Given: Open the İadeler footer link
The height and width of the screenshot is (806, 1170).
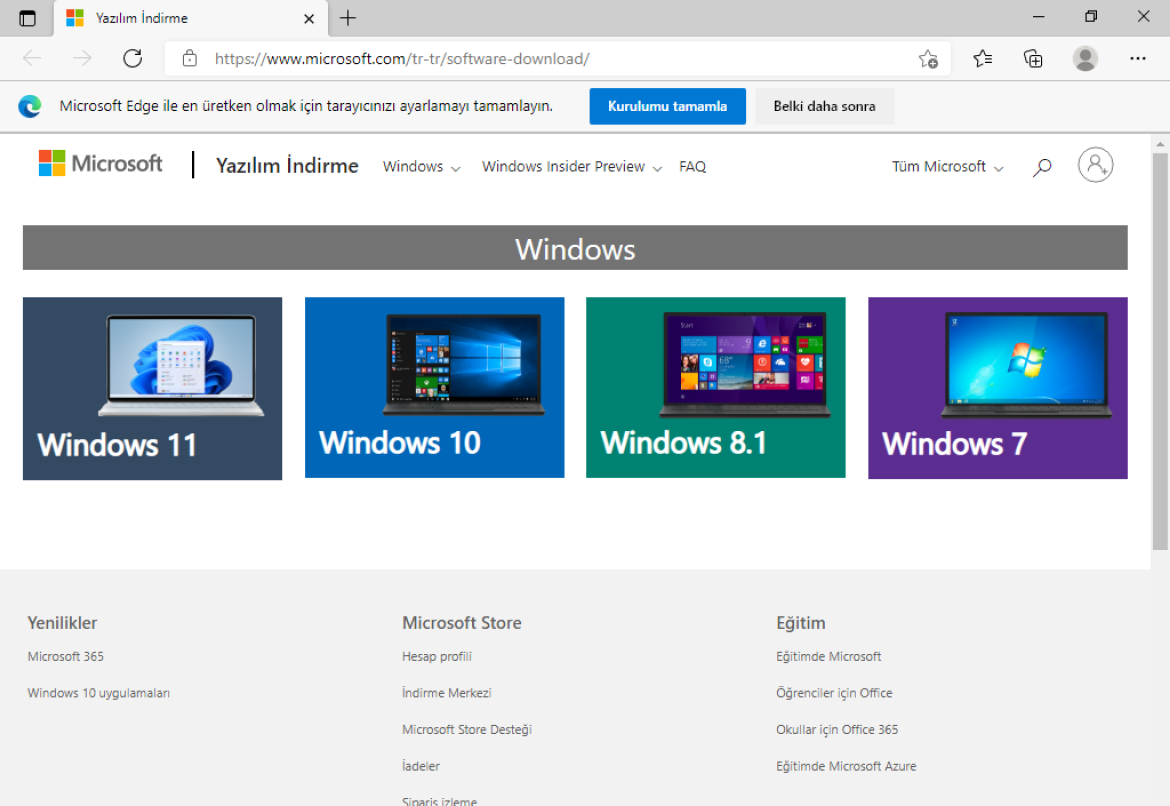Looking at the screenshot, I should click(421, 766).
